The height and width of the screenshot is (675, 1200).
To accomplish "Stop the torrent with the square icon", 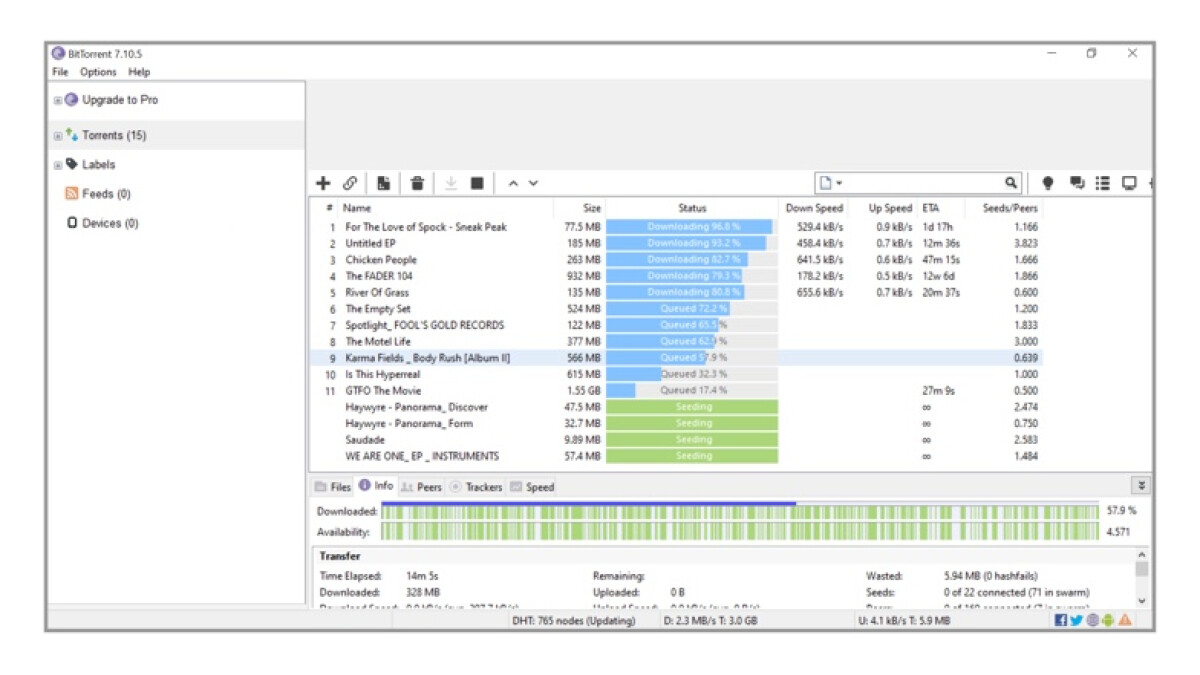I will [x=477, y=183].
